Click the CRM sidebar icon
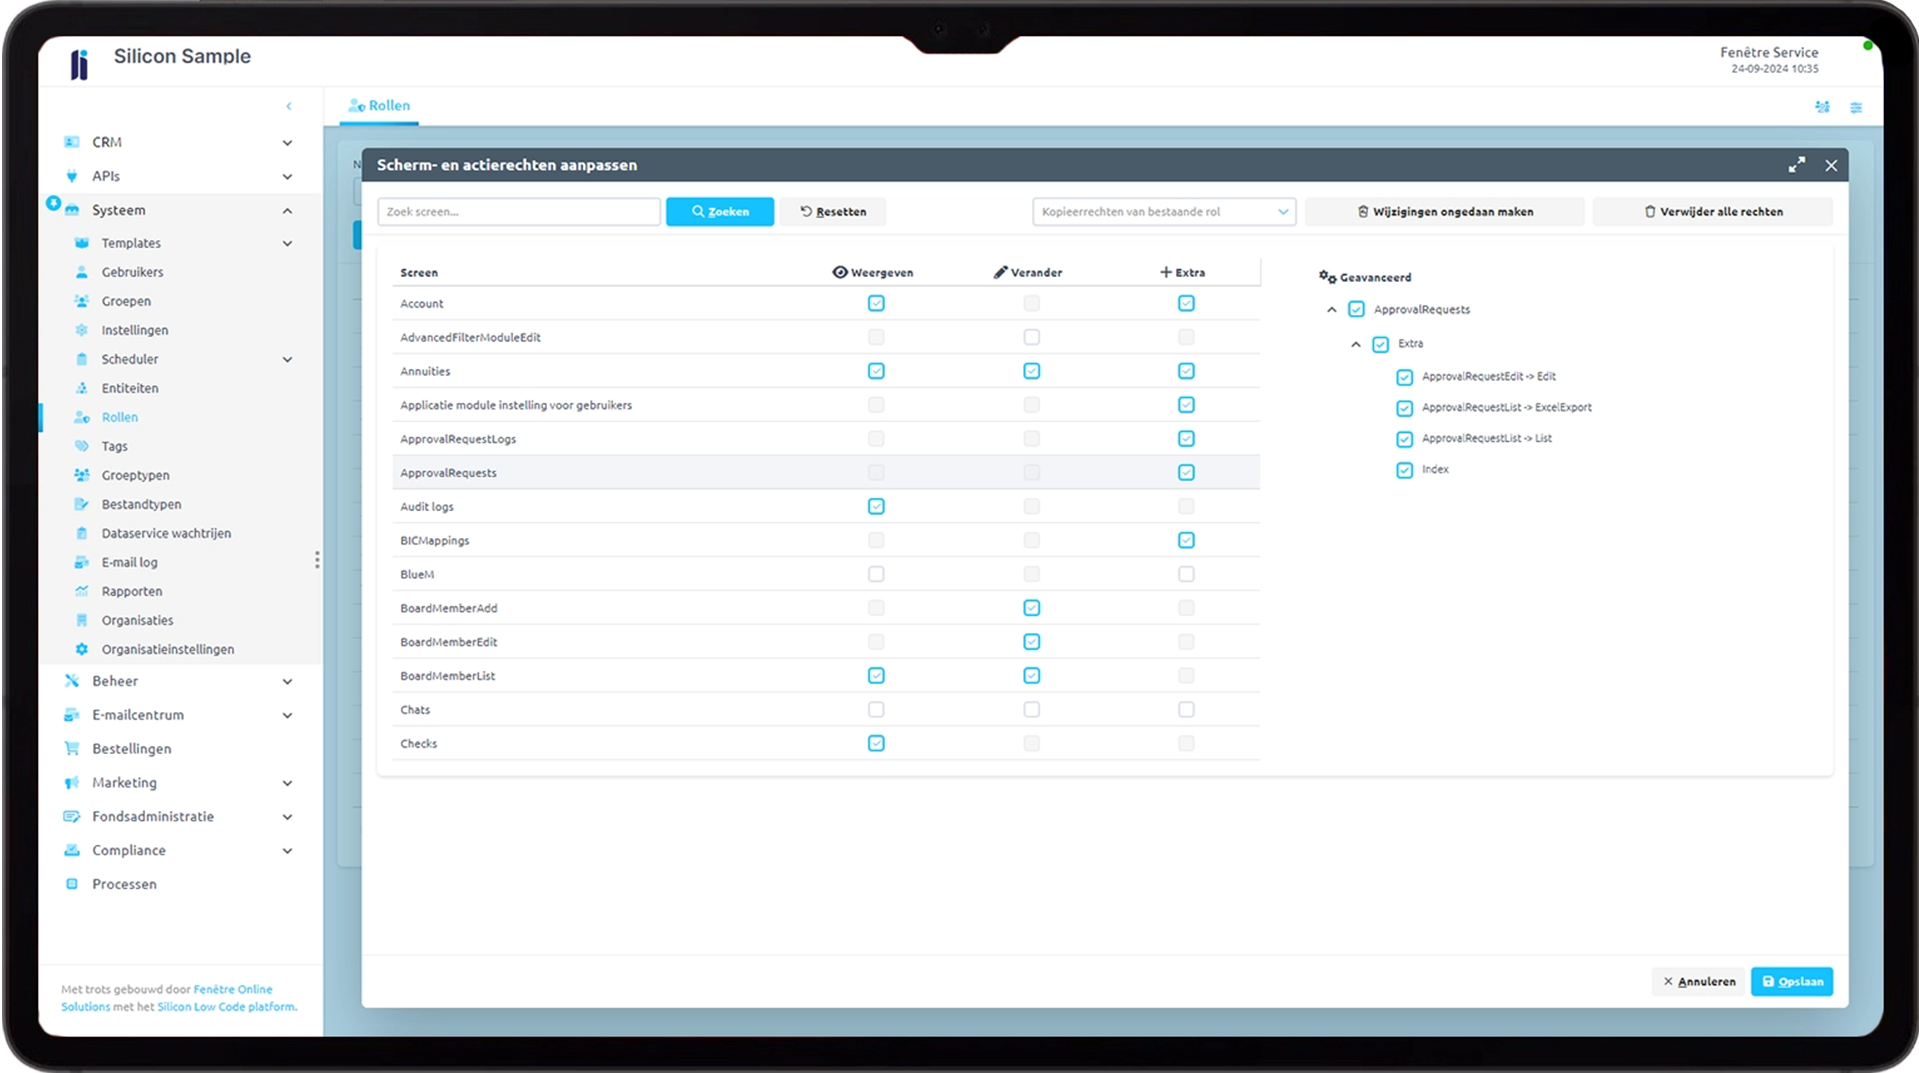This screenshot has height=1073, width=1919. point(72,142)
